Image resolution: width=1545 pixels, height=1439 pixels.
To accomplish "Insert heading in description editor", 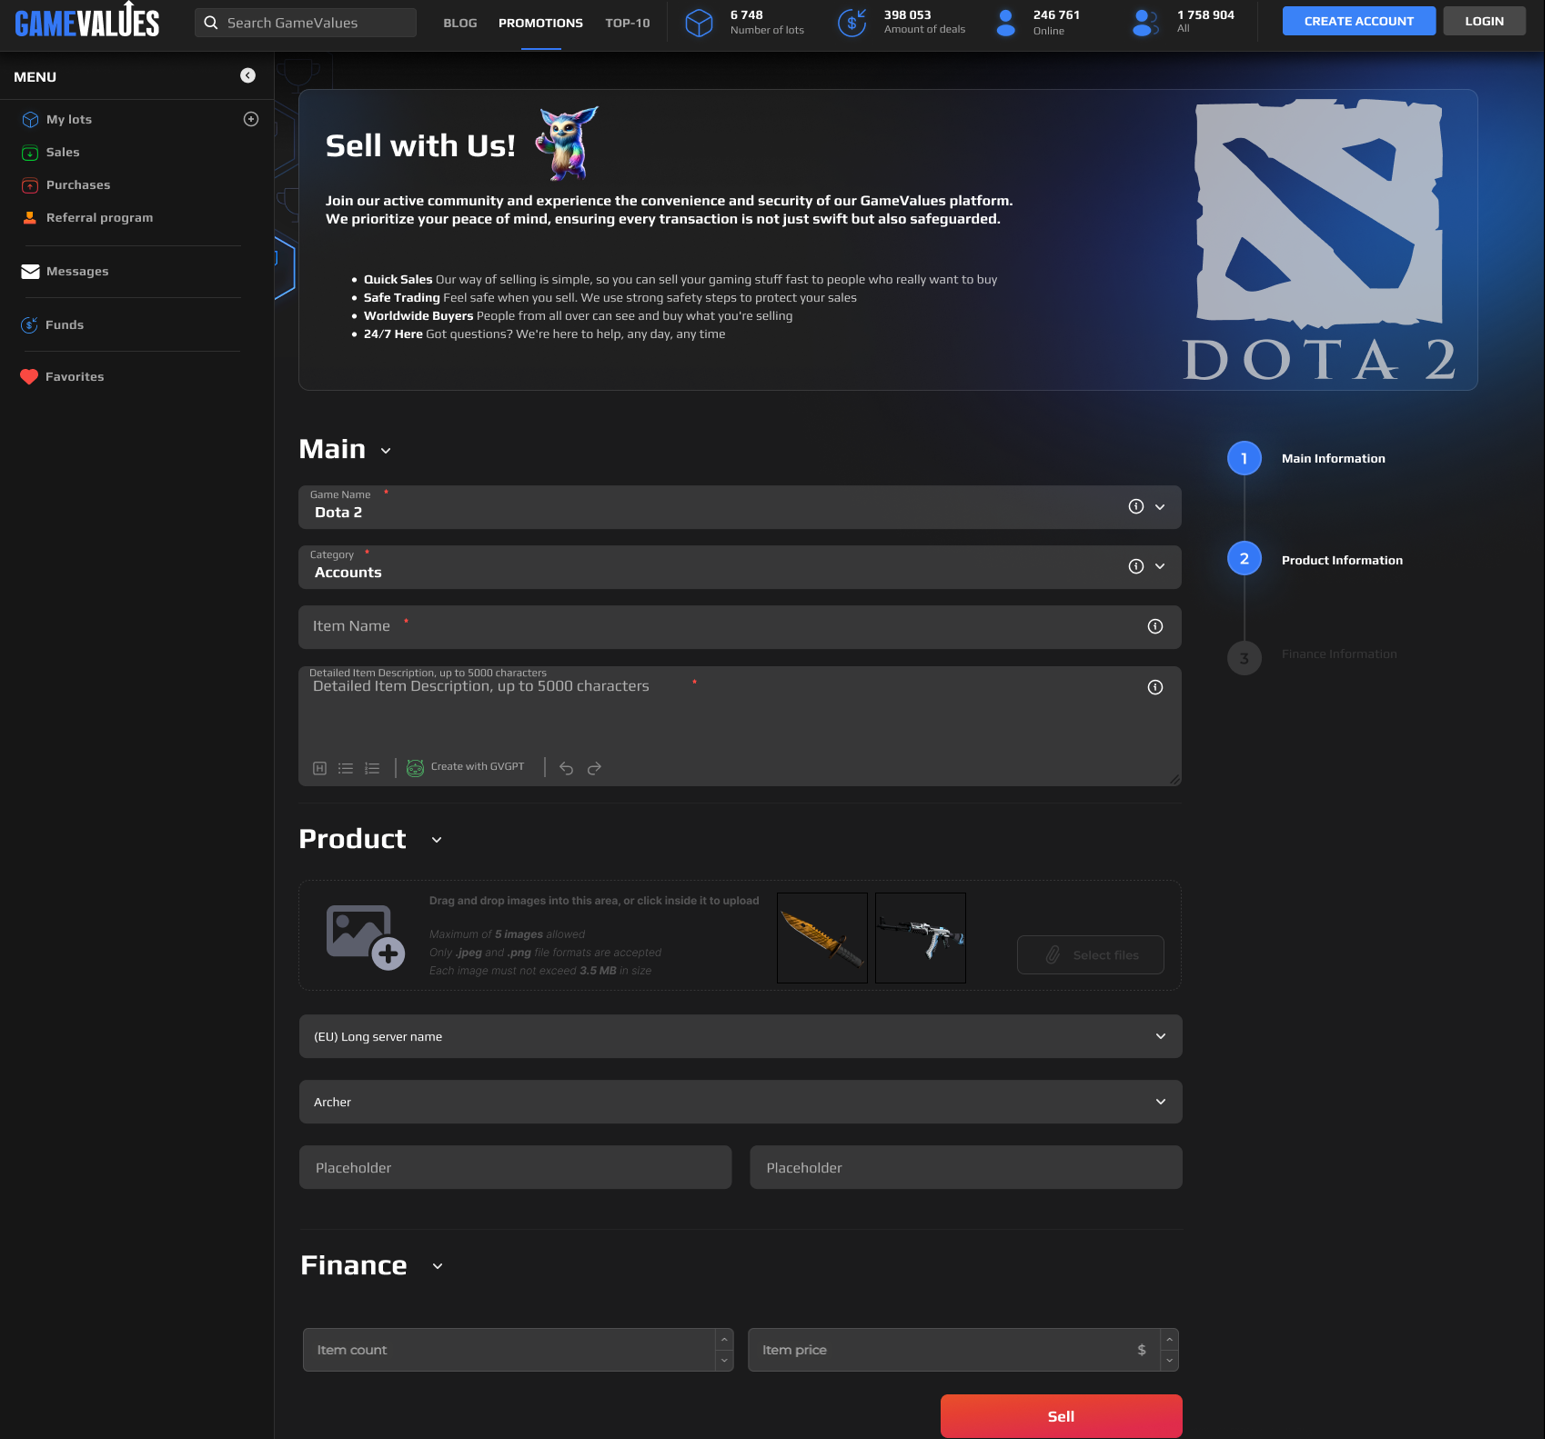I will 320,768.
